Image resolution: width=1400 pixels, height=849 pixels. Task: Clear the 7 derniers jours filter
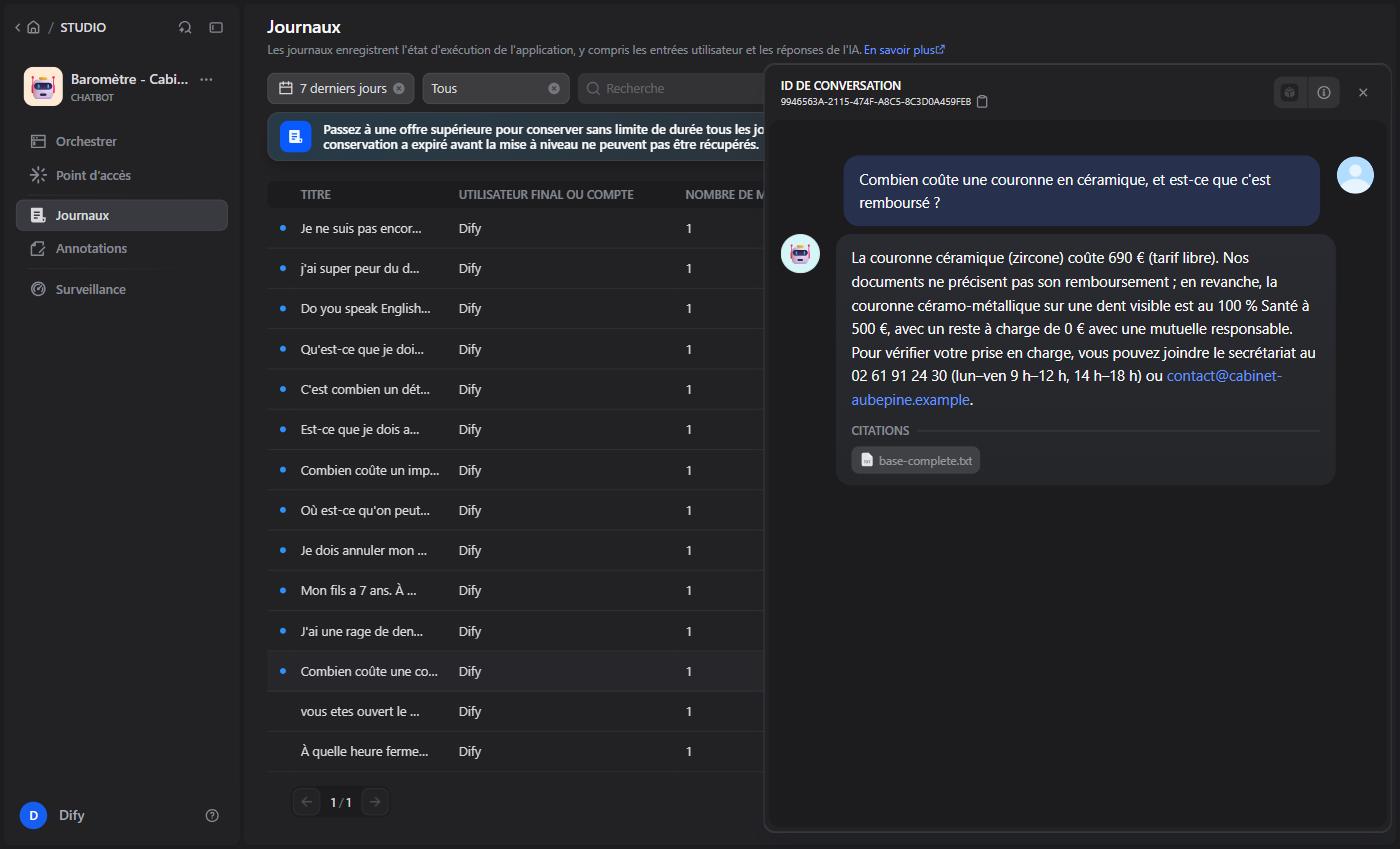click(x=399, y=88)
